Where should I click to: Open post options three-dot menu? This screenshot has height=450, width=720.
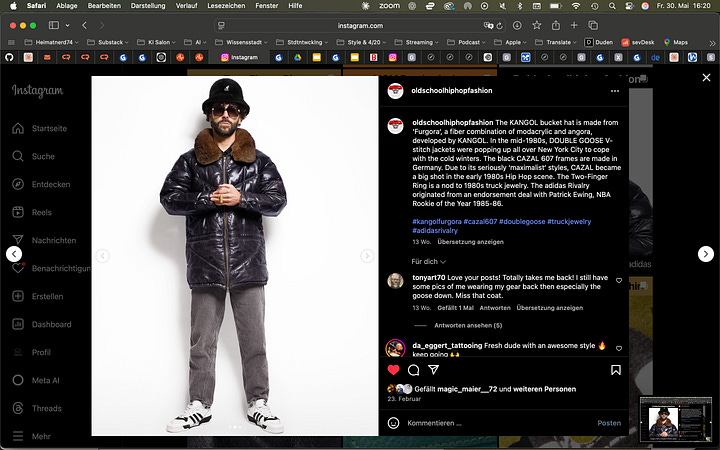pos(615,91)
